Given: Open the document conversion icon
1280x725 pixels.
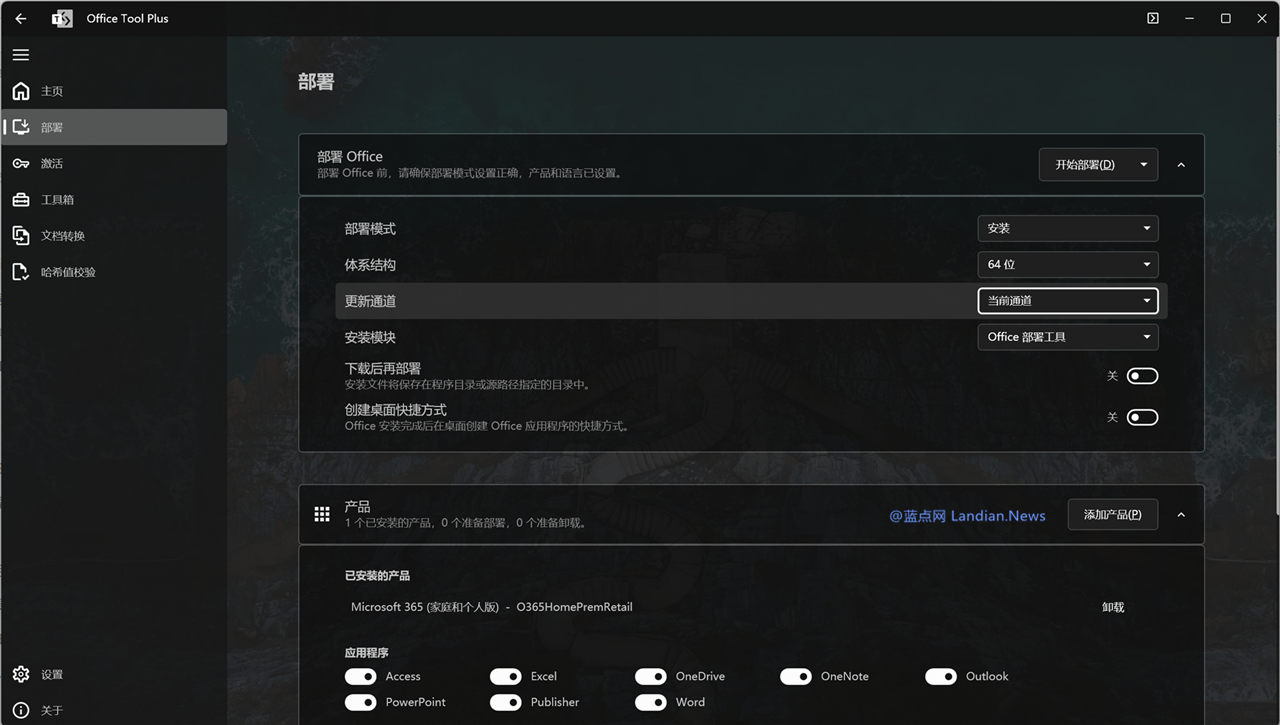Looking at the screenshot, I should tap(21, 235).
